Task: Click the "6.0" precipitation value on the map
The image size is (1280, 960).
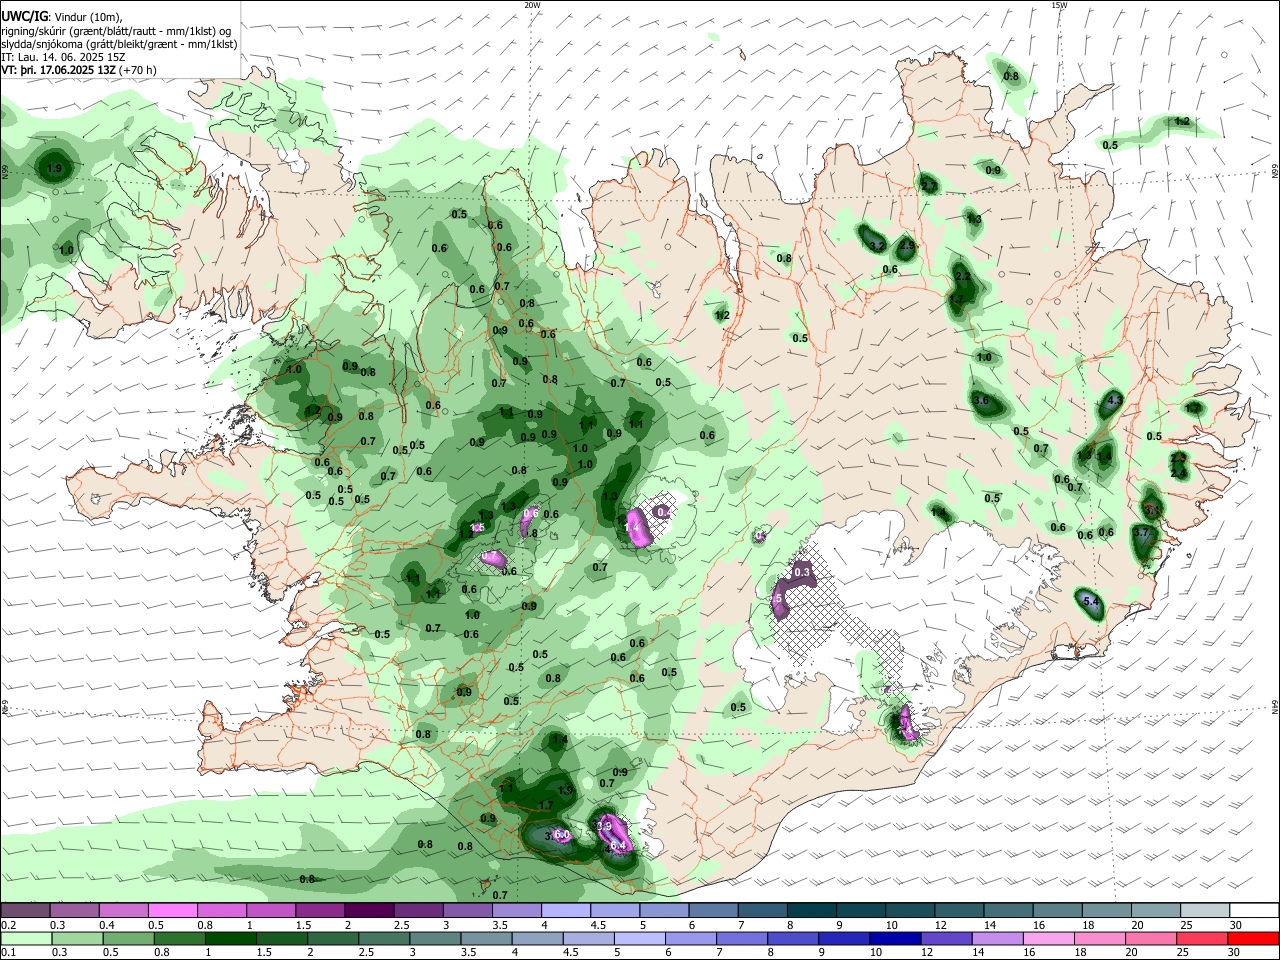Action: pos(561,835)
